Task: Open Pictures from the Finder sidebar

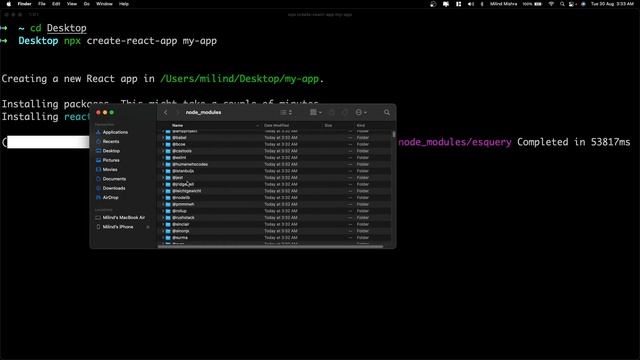Action: click(108, 160)
